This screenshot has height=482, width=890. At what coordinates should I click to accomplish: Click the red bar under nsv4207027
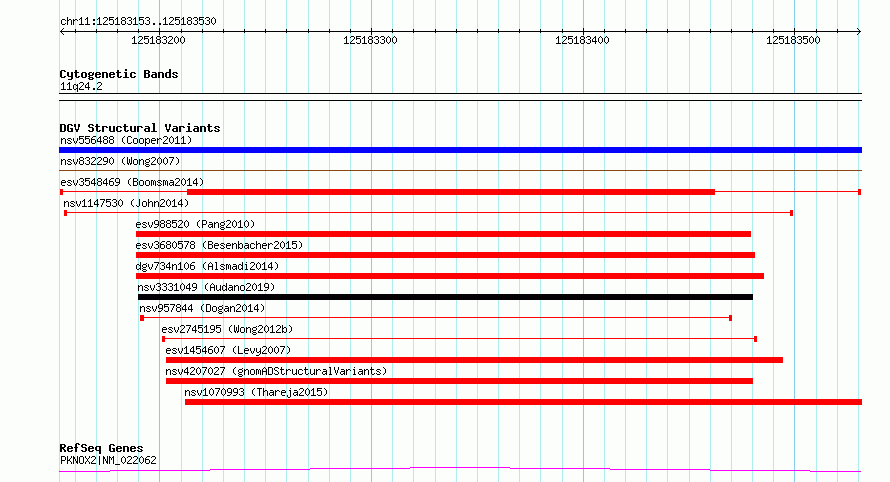459,381
